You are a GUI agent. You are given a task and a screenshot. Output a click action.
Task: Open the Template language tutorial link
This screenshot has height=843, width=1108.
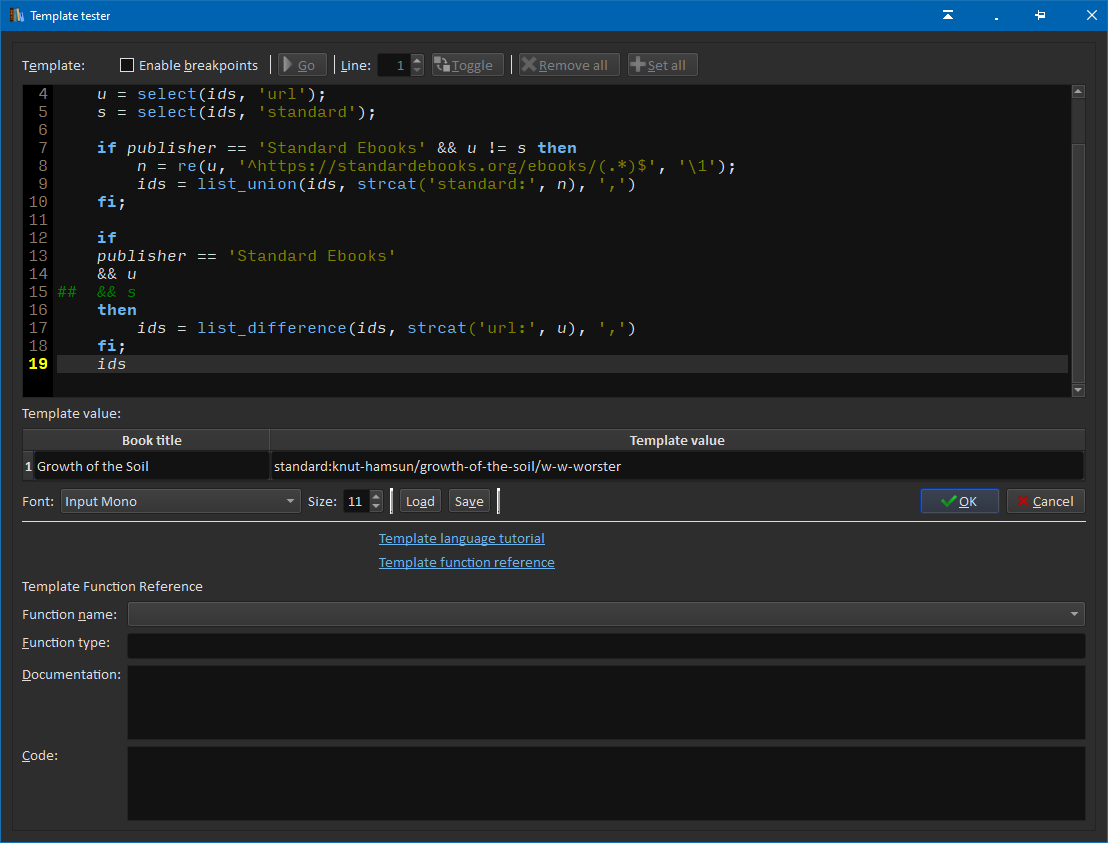[461, 538]
